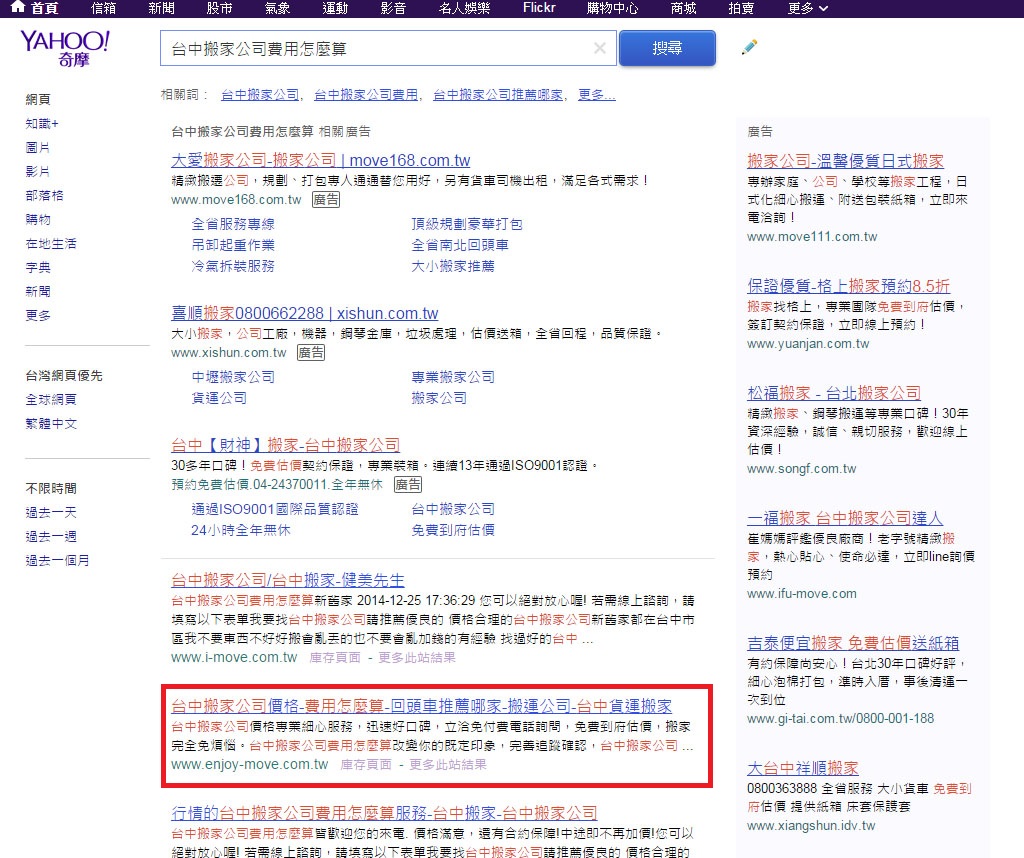Open 氣象 in top navigation

click(x=278, y=8)
